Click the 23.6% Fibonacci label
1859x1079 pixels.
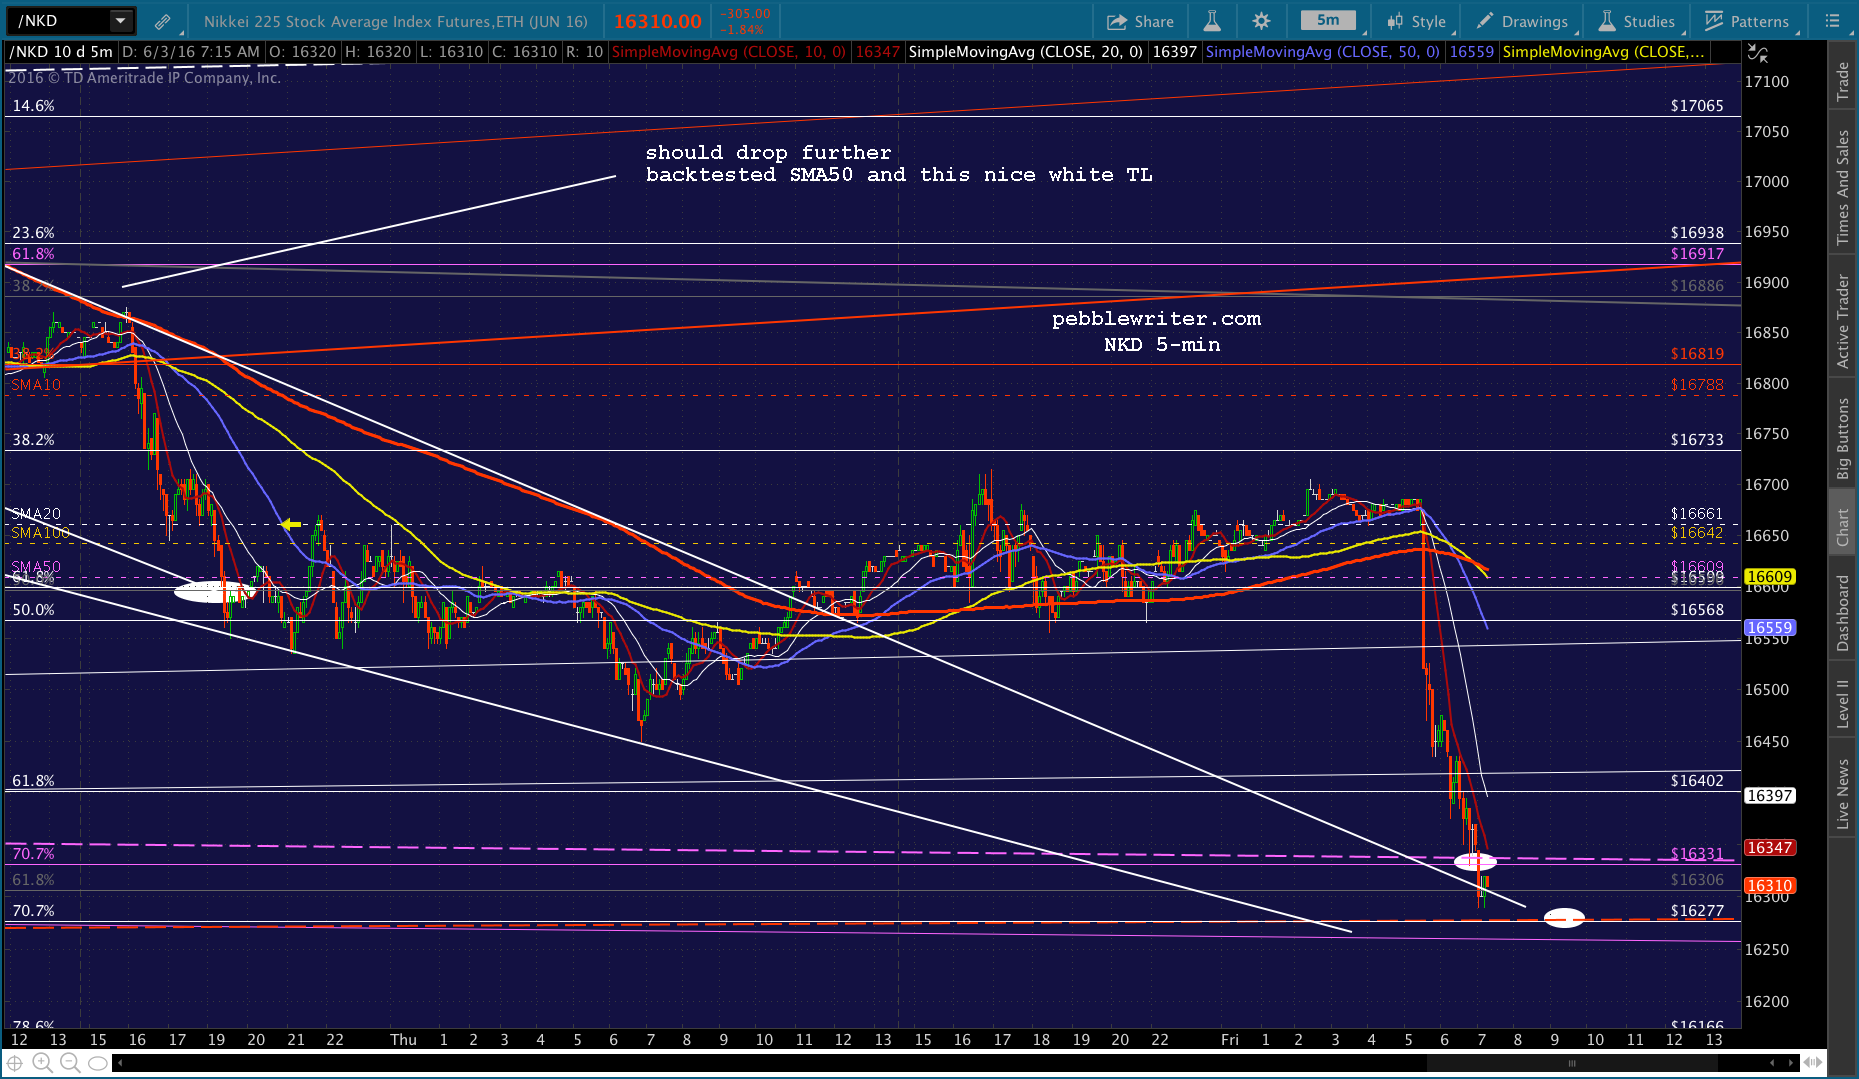(33, 233)
